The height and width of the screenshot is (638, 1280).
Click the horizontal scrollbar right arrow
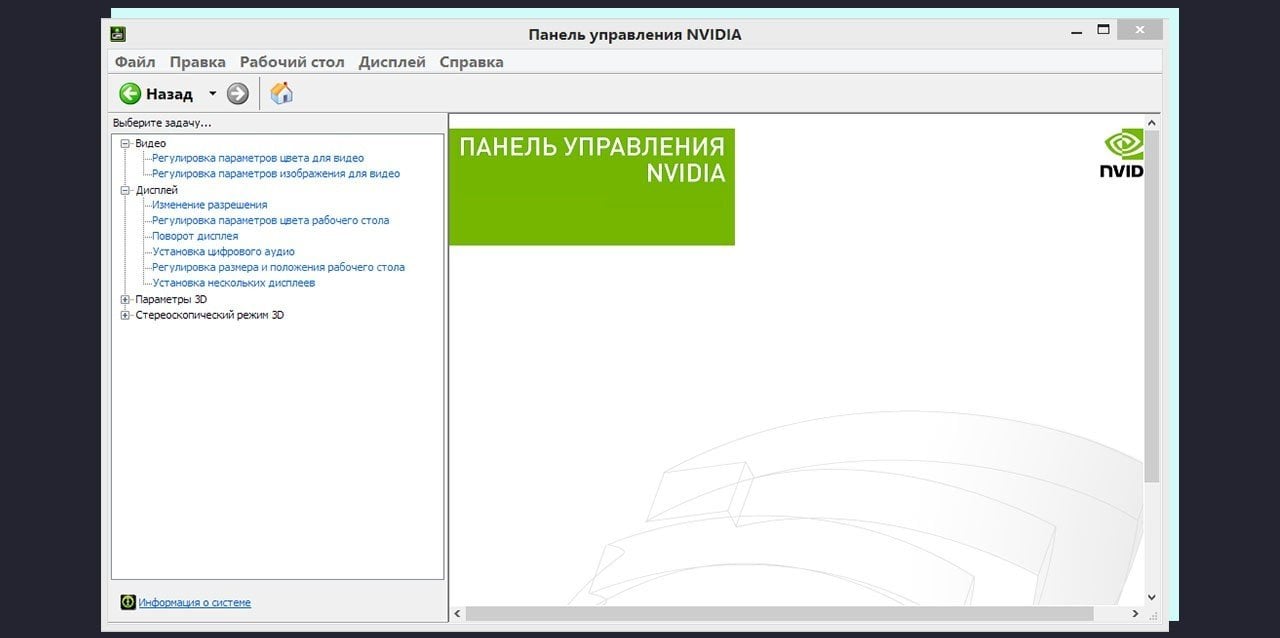(x=1136, y=613)
